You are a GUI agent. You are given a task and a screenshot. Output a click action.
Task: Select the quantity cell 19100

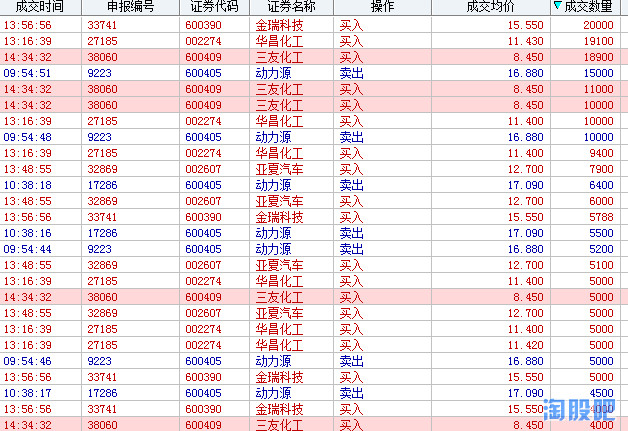598,41
